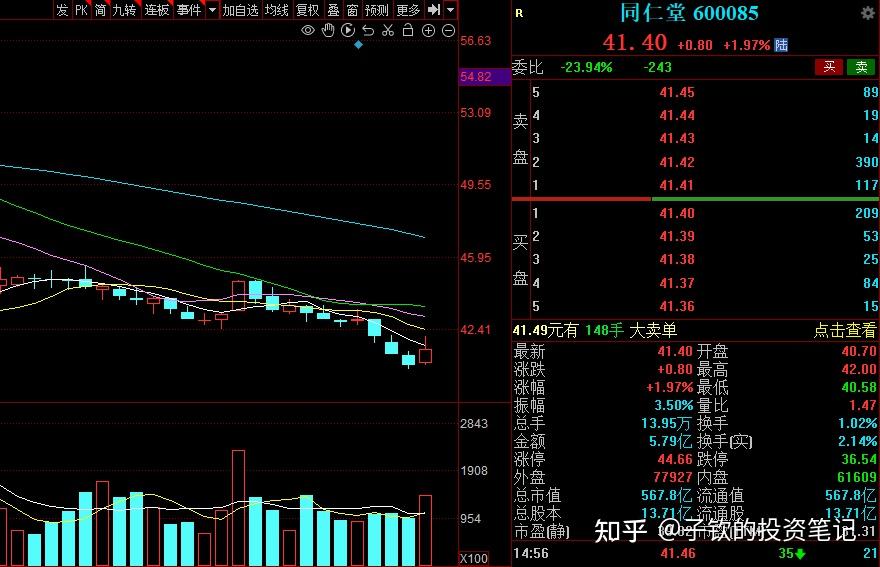Select buy level 4 price 41.37
This screenshot has height=567, width=880.
tap(677, 283)
